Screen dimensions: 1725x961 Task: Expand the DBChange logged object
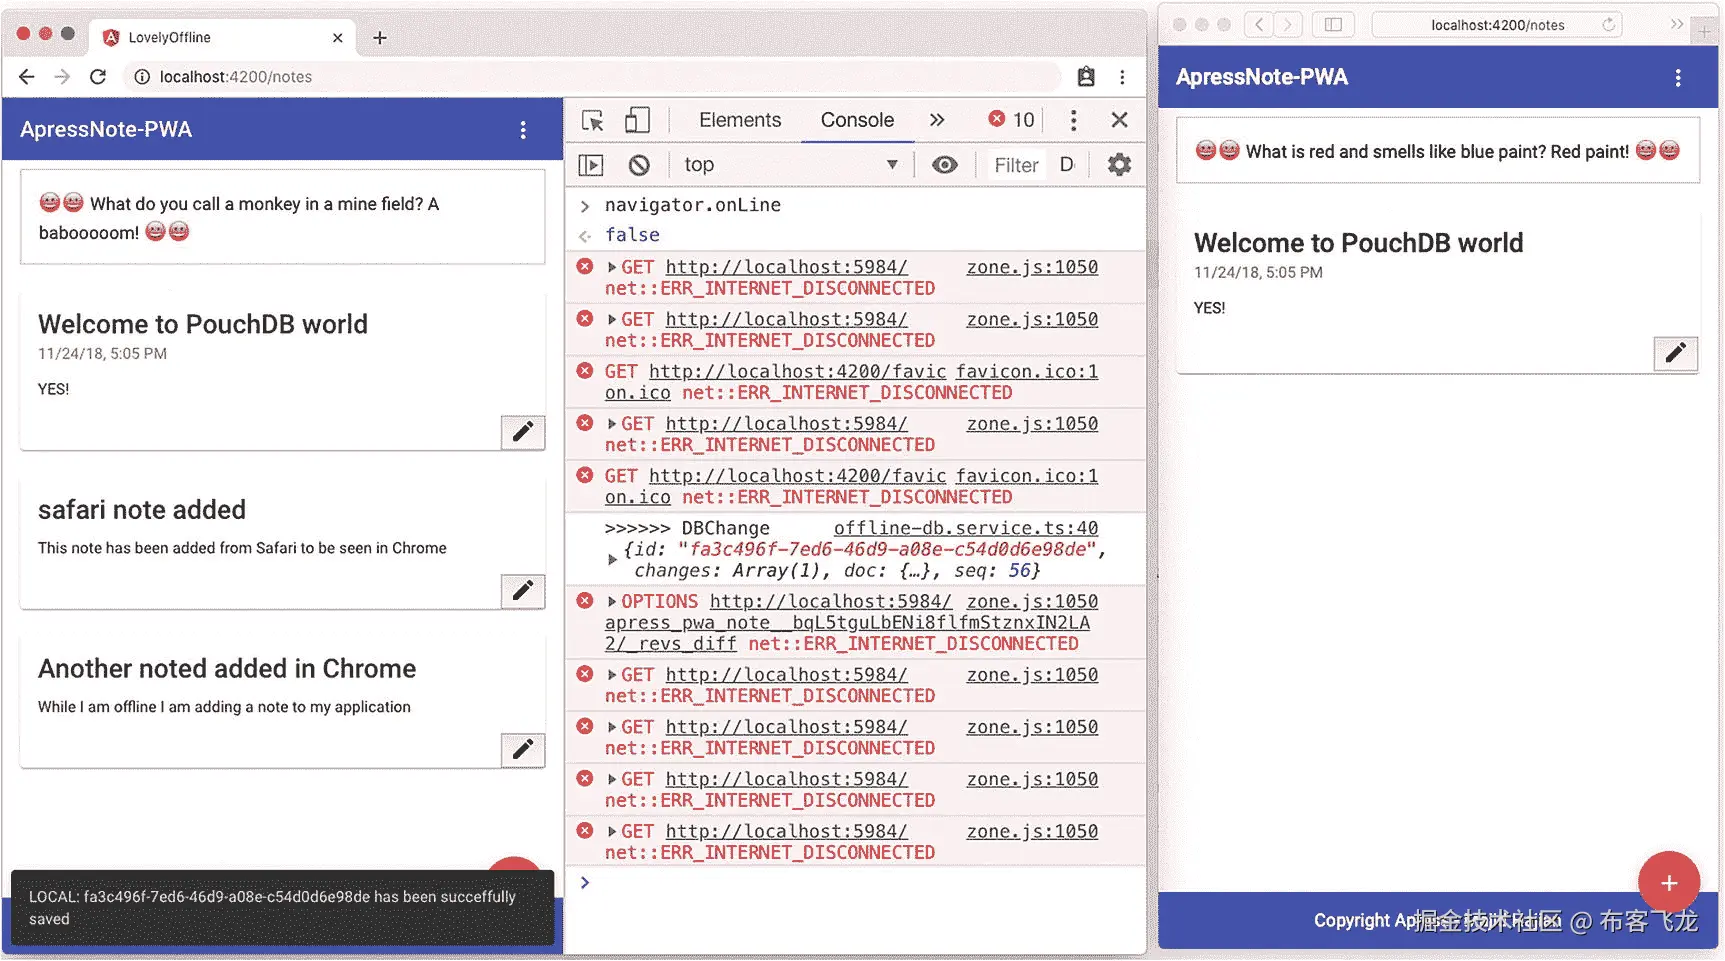pyautogui.click(x=612, y=560)
